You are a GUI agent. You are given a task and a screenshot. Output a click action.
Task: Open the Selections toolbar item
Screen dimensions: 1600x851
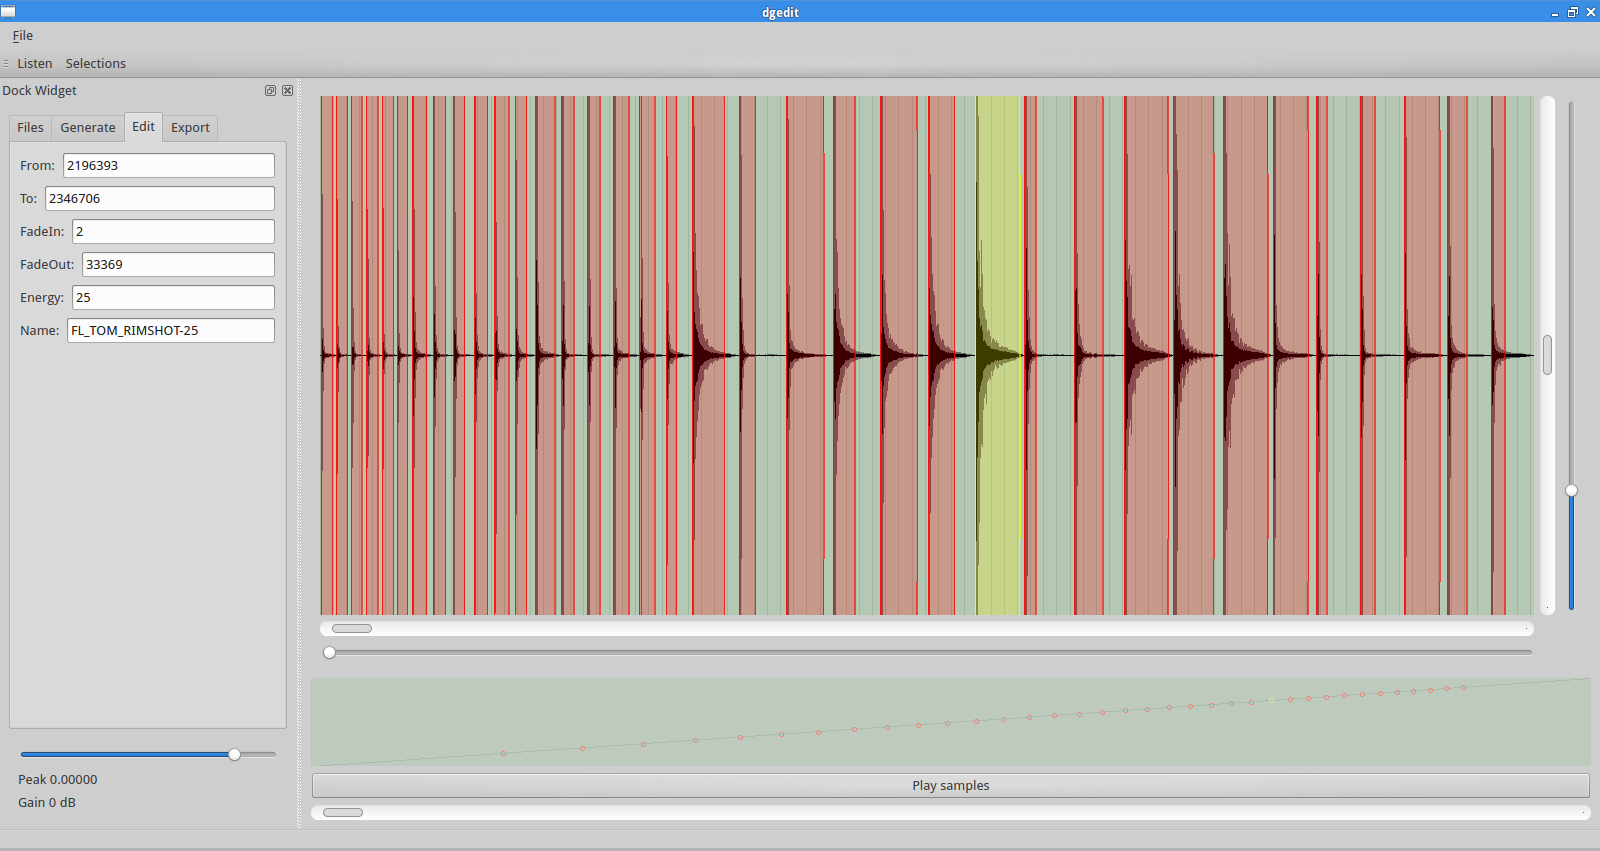coord(96,63)
